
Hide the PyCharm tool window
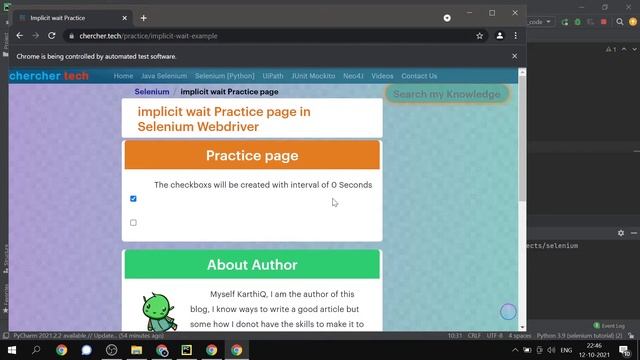pos(634,233)
